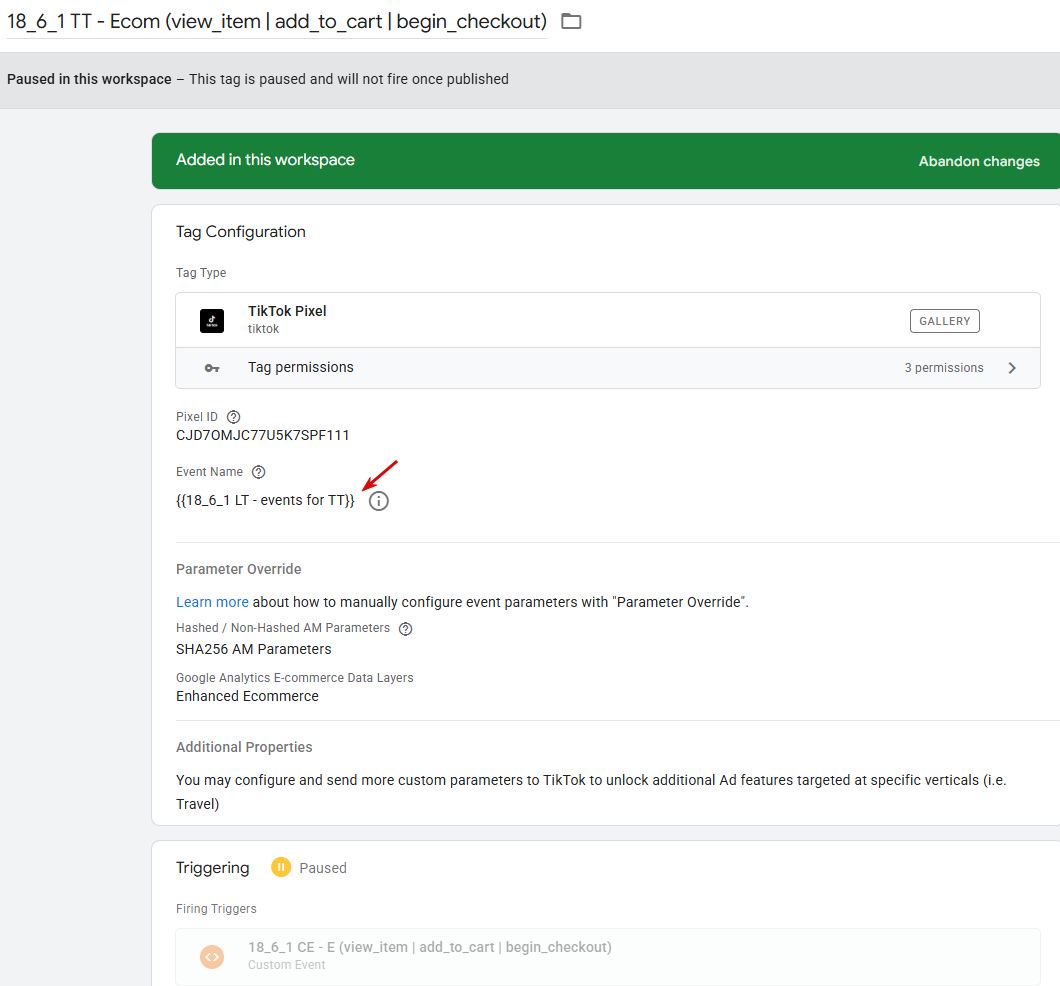Click the yellow paused icon in Triggering
Screen dimensions: 1060x986
point(281,868)
